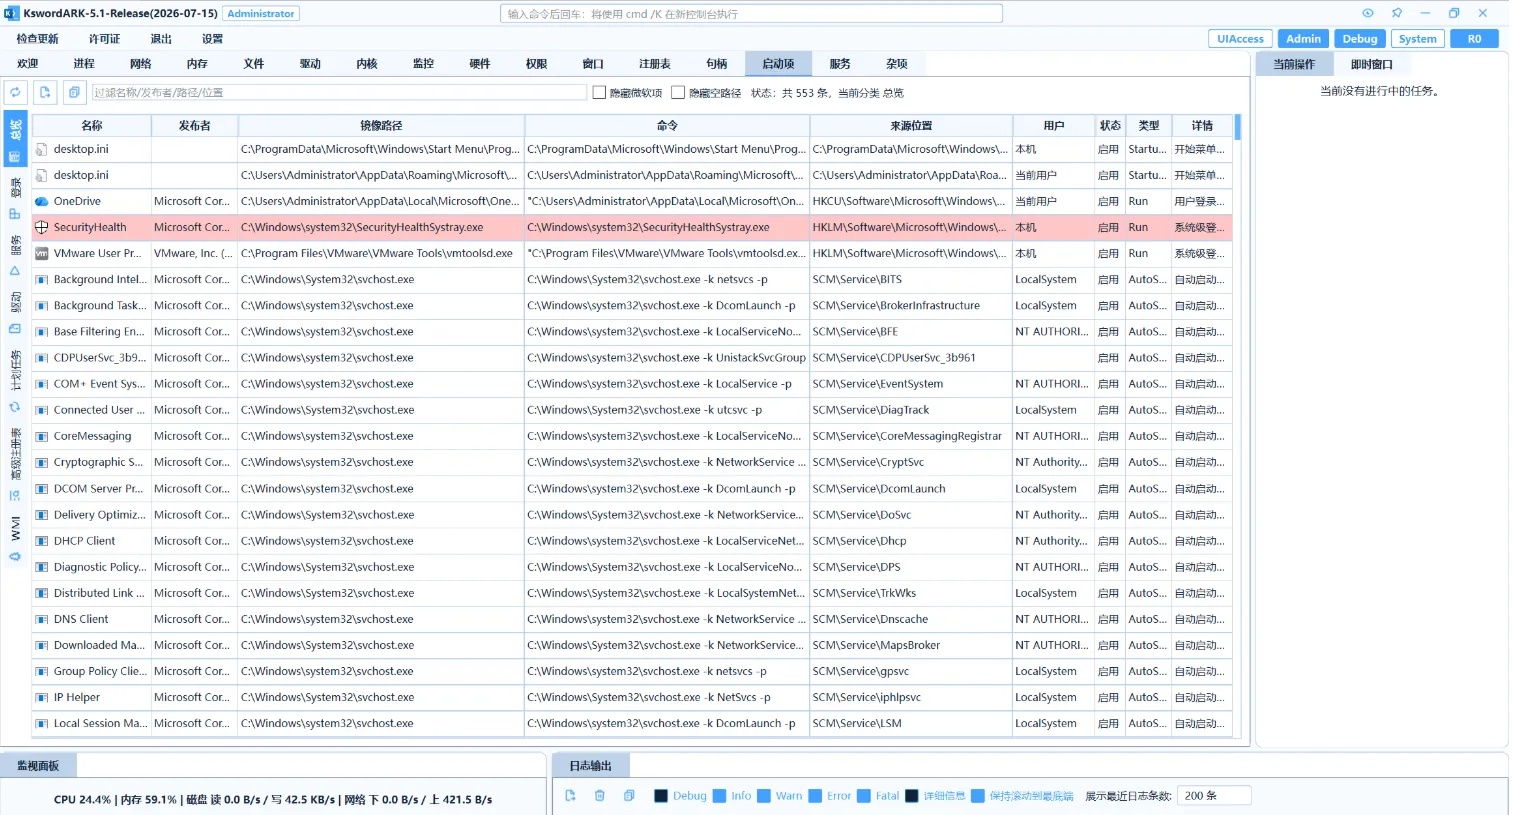Click the SecurityHealth shield icon in its row
The image size is (1513, 815).
(42, 227)
